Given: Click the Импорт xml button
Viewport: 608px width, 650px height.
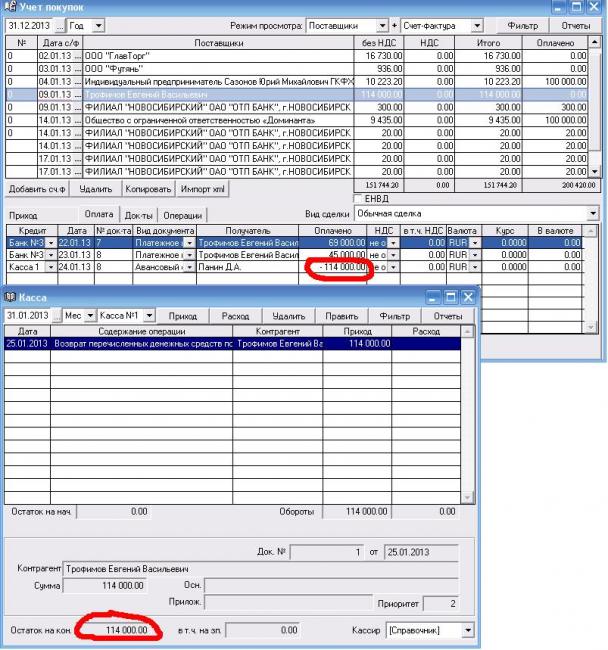Looking at the screenshot, I should [x=204, y=189].
